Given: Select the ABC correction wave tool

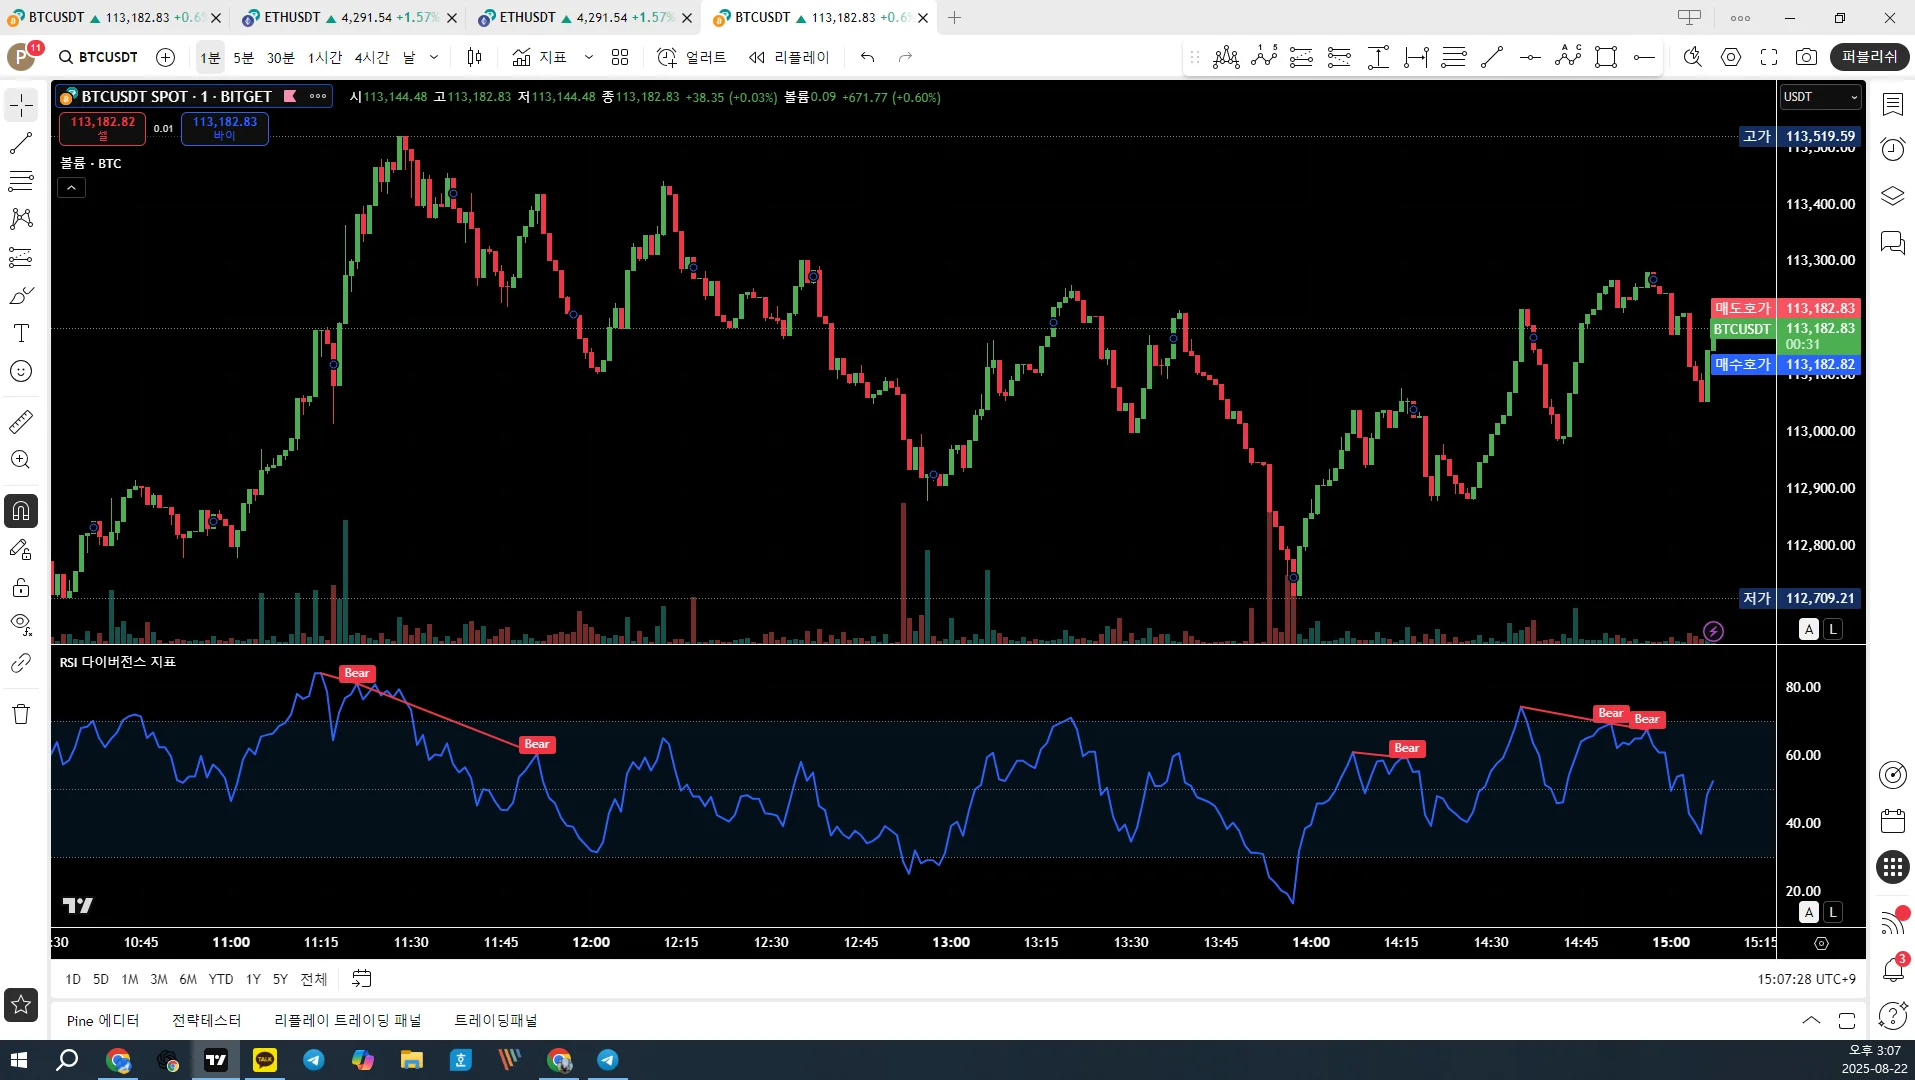Looking at the screenshot, I should pos(1568,57).
